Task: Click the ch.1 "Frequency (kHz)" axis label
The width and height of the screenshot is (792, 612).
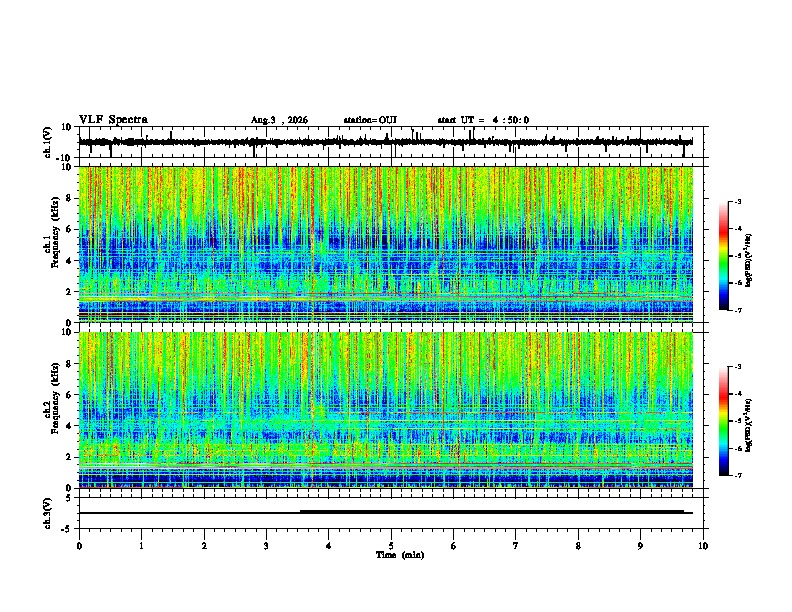Action: tap(55, 232)
